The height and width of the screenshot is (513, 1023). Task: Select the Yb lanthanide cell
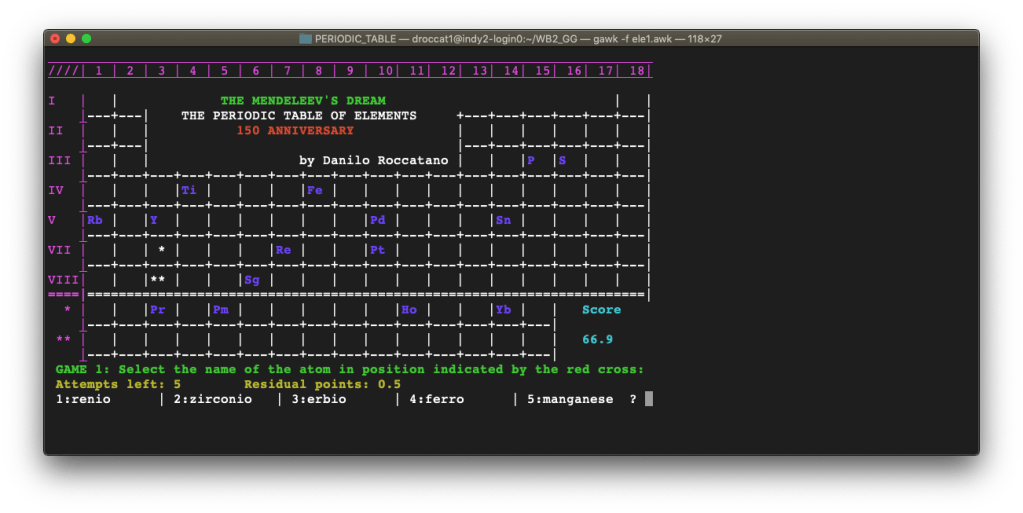(503, 310)
